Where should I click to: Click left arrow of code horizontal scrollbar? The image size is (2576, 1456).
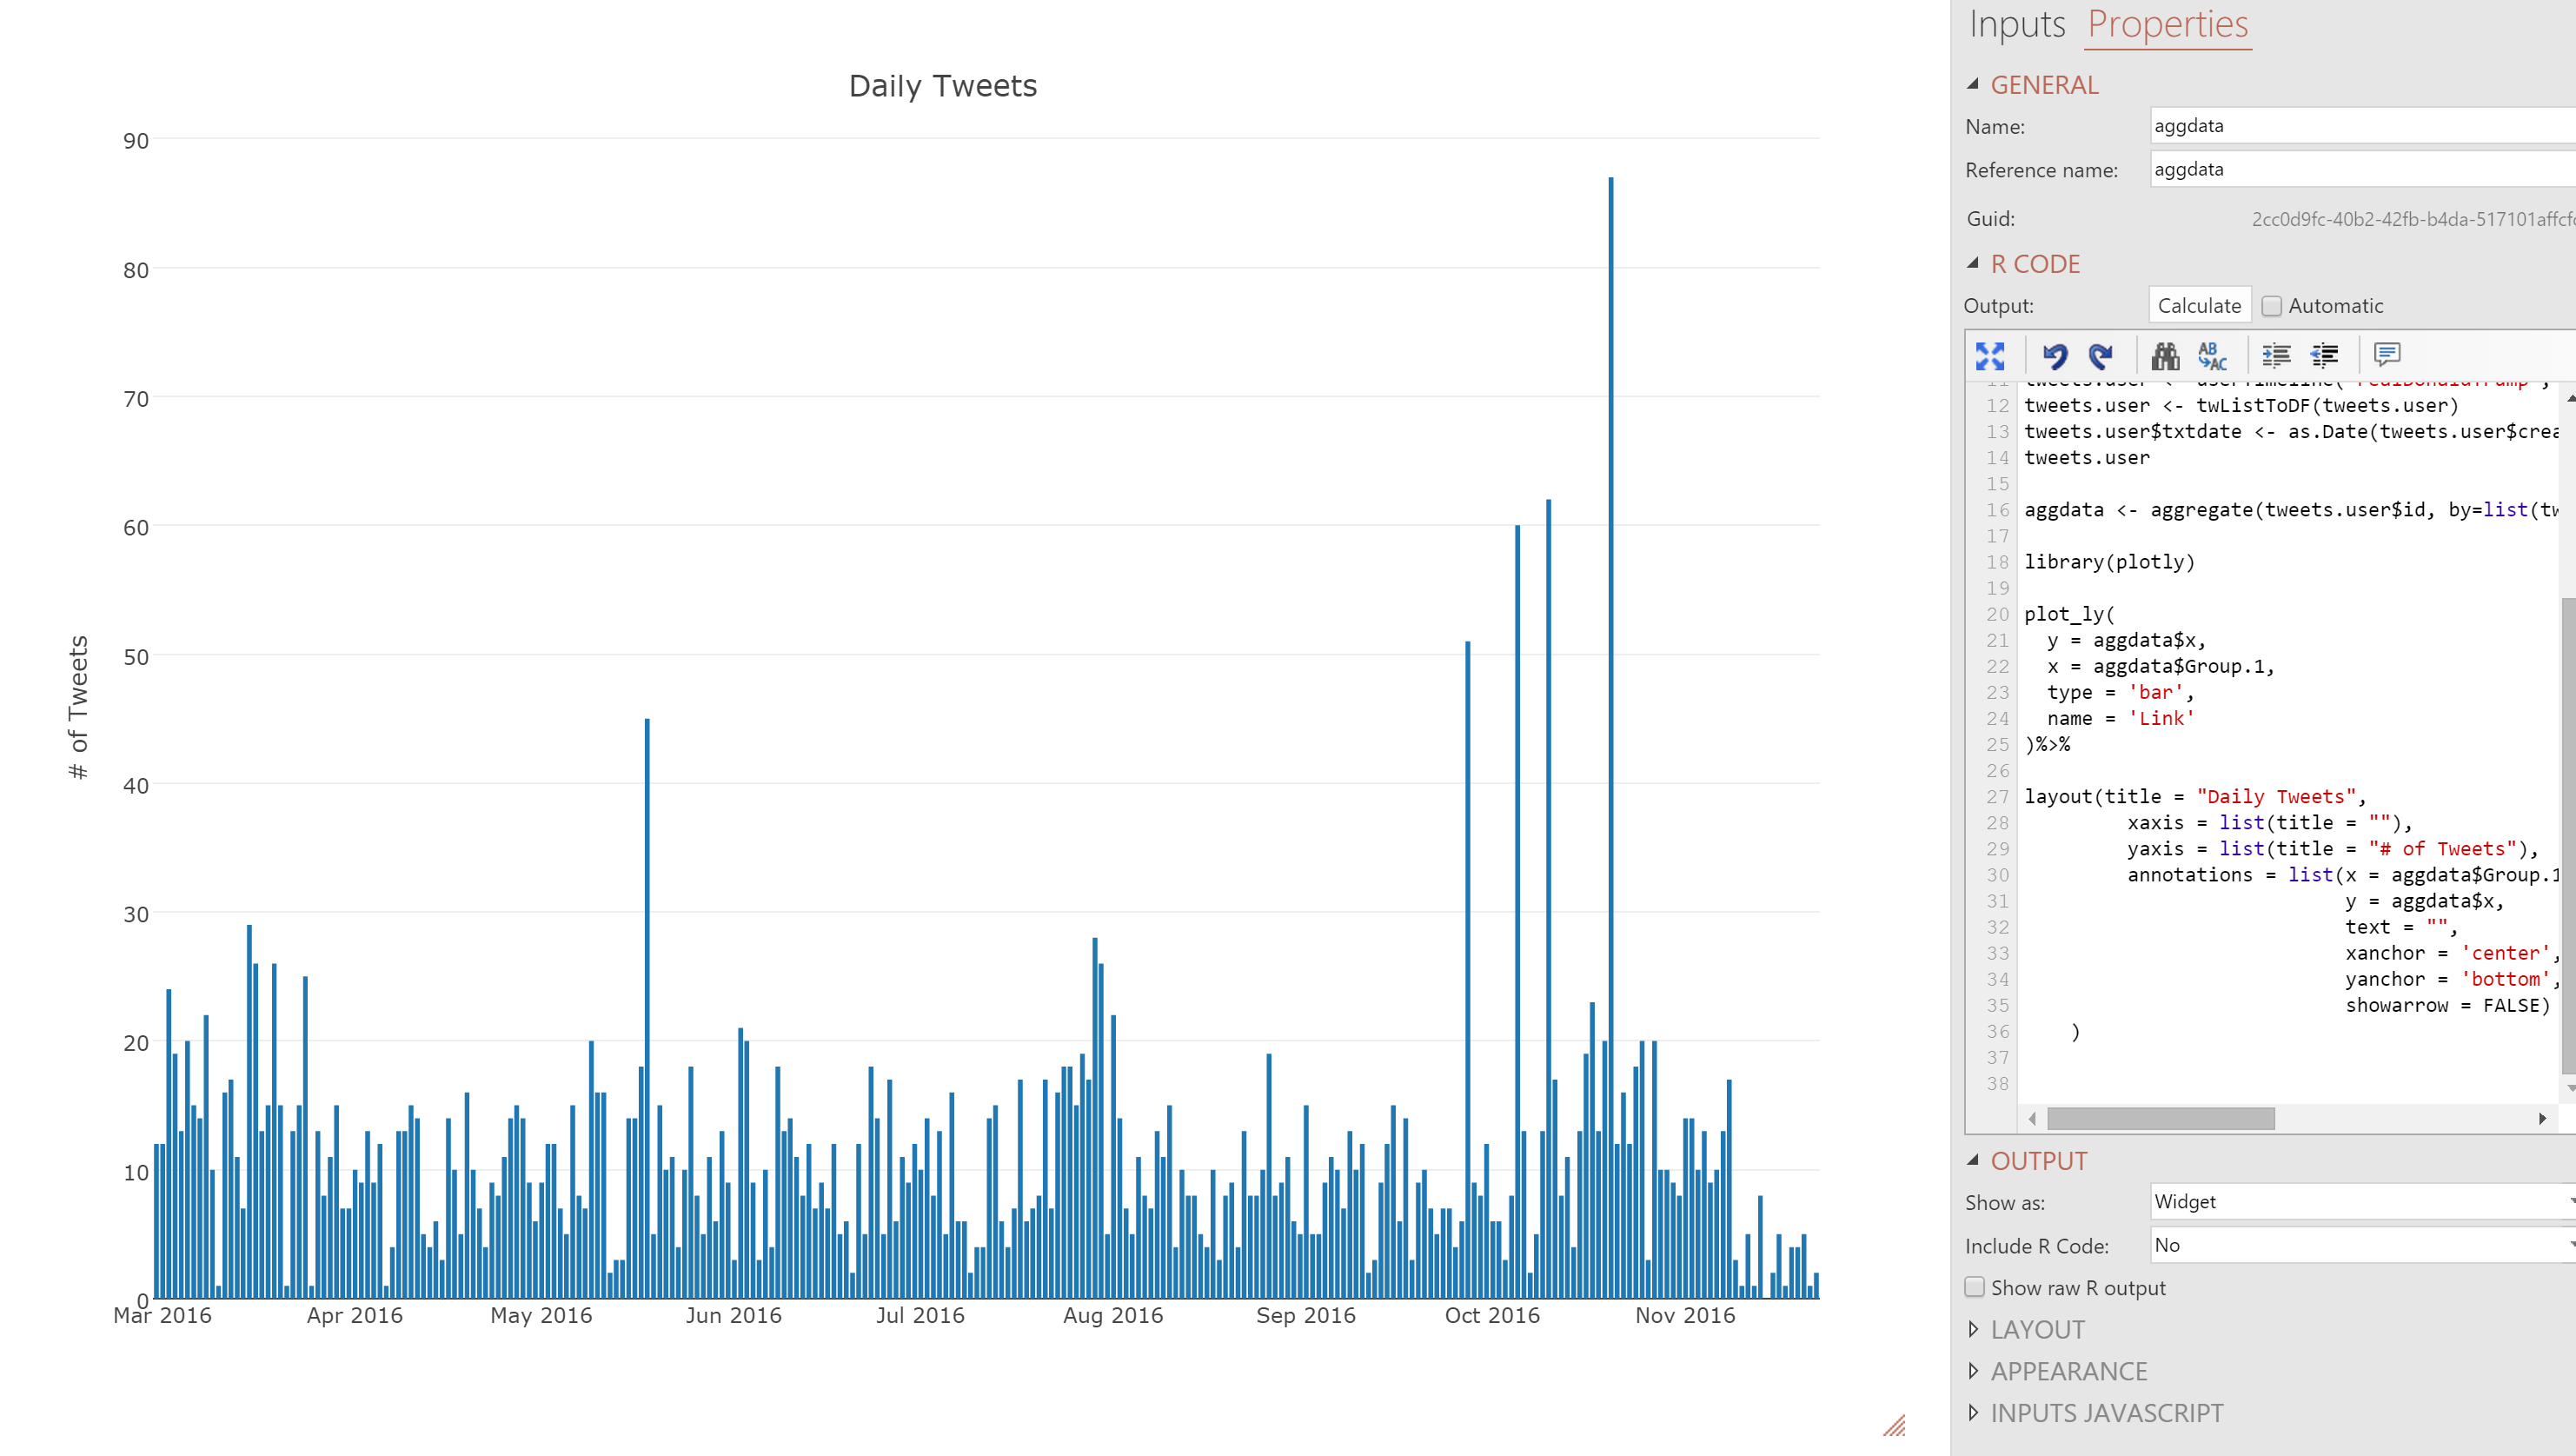point(2031,1118)
